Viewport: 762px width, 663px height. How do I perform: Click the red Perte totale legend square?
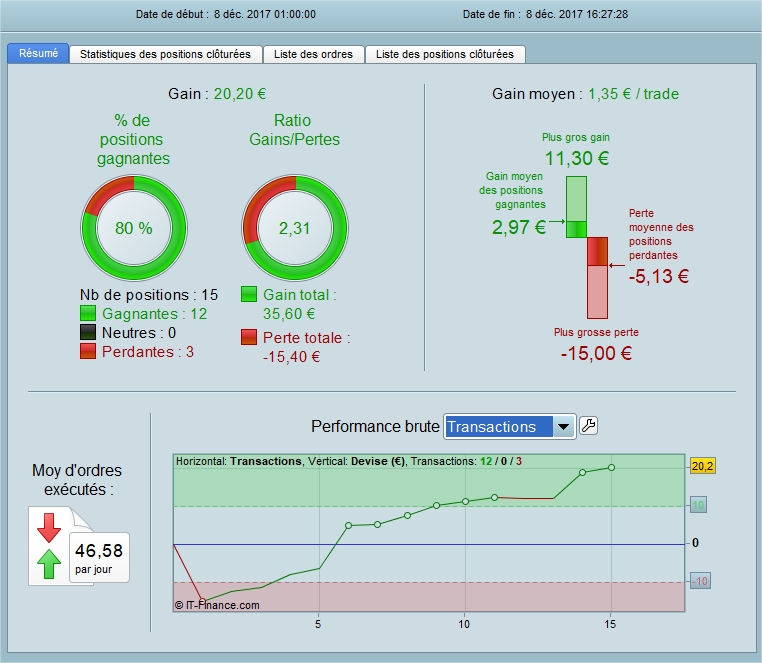pos(249,337)
